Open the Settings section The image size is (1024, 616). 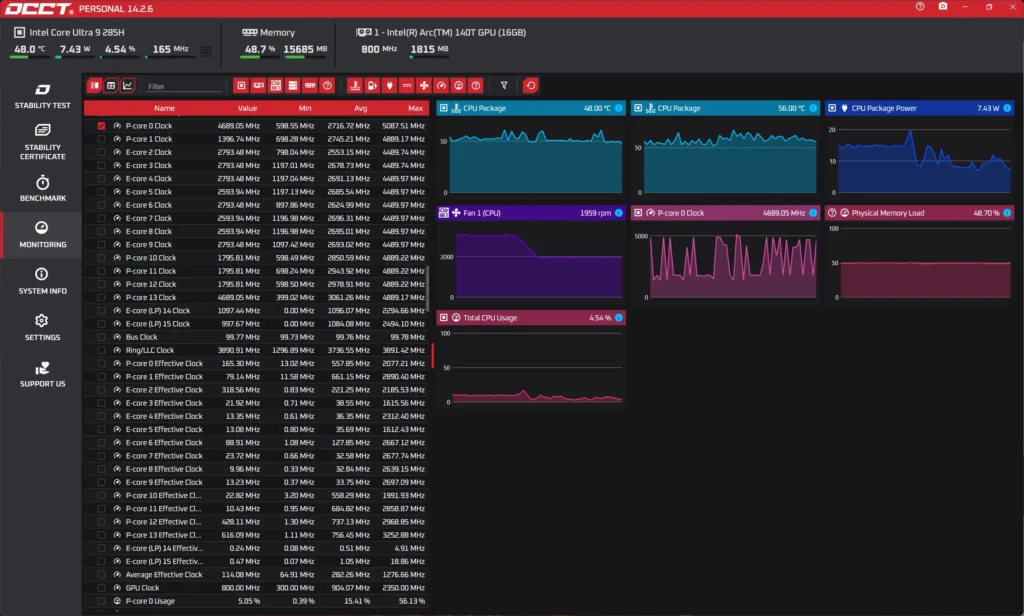[x=42, y=327]
